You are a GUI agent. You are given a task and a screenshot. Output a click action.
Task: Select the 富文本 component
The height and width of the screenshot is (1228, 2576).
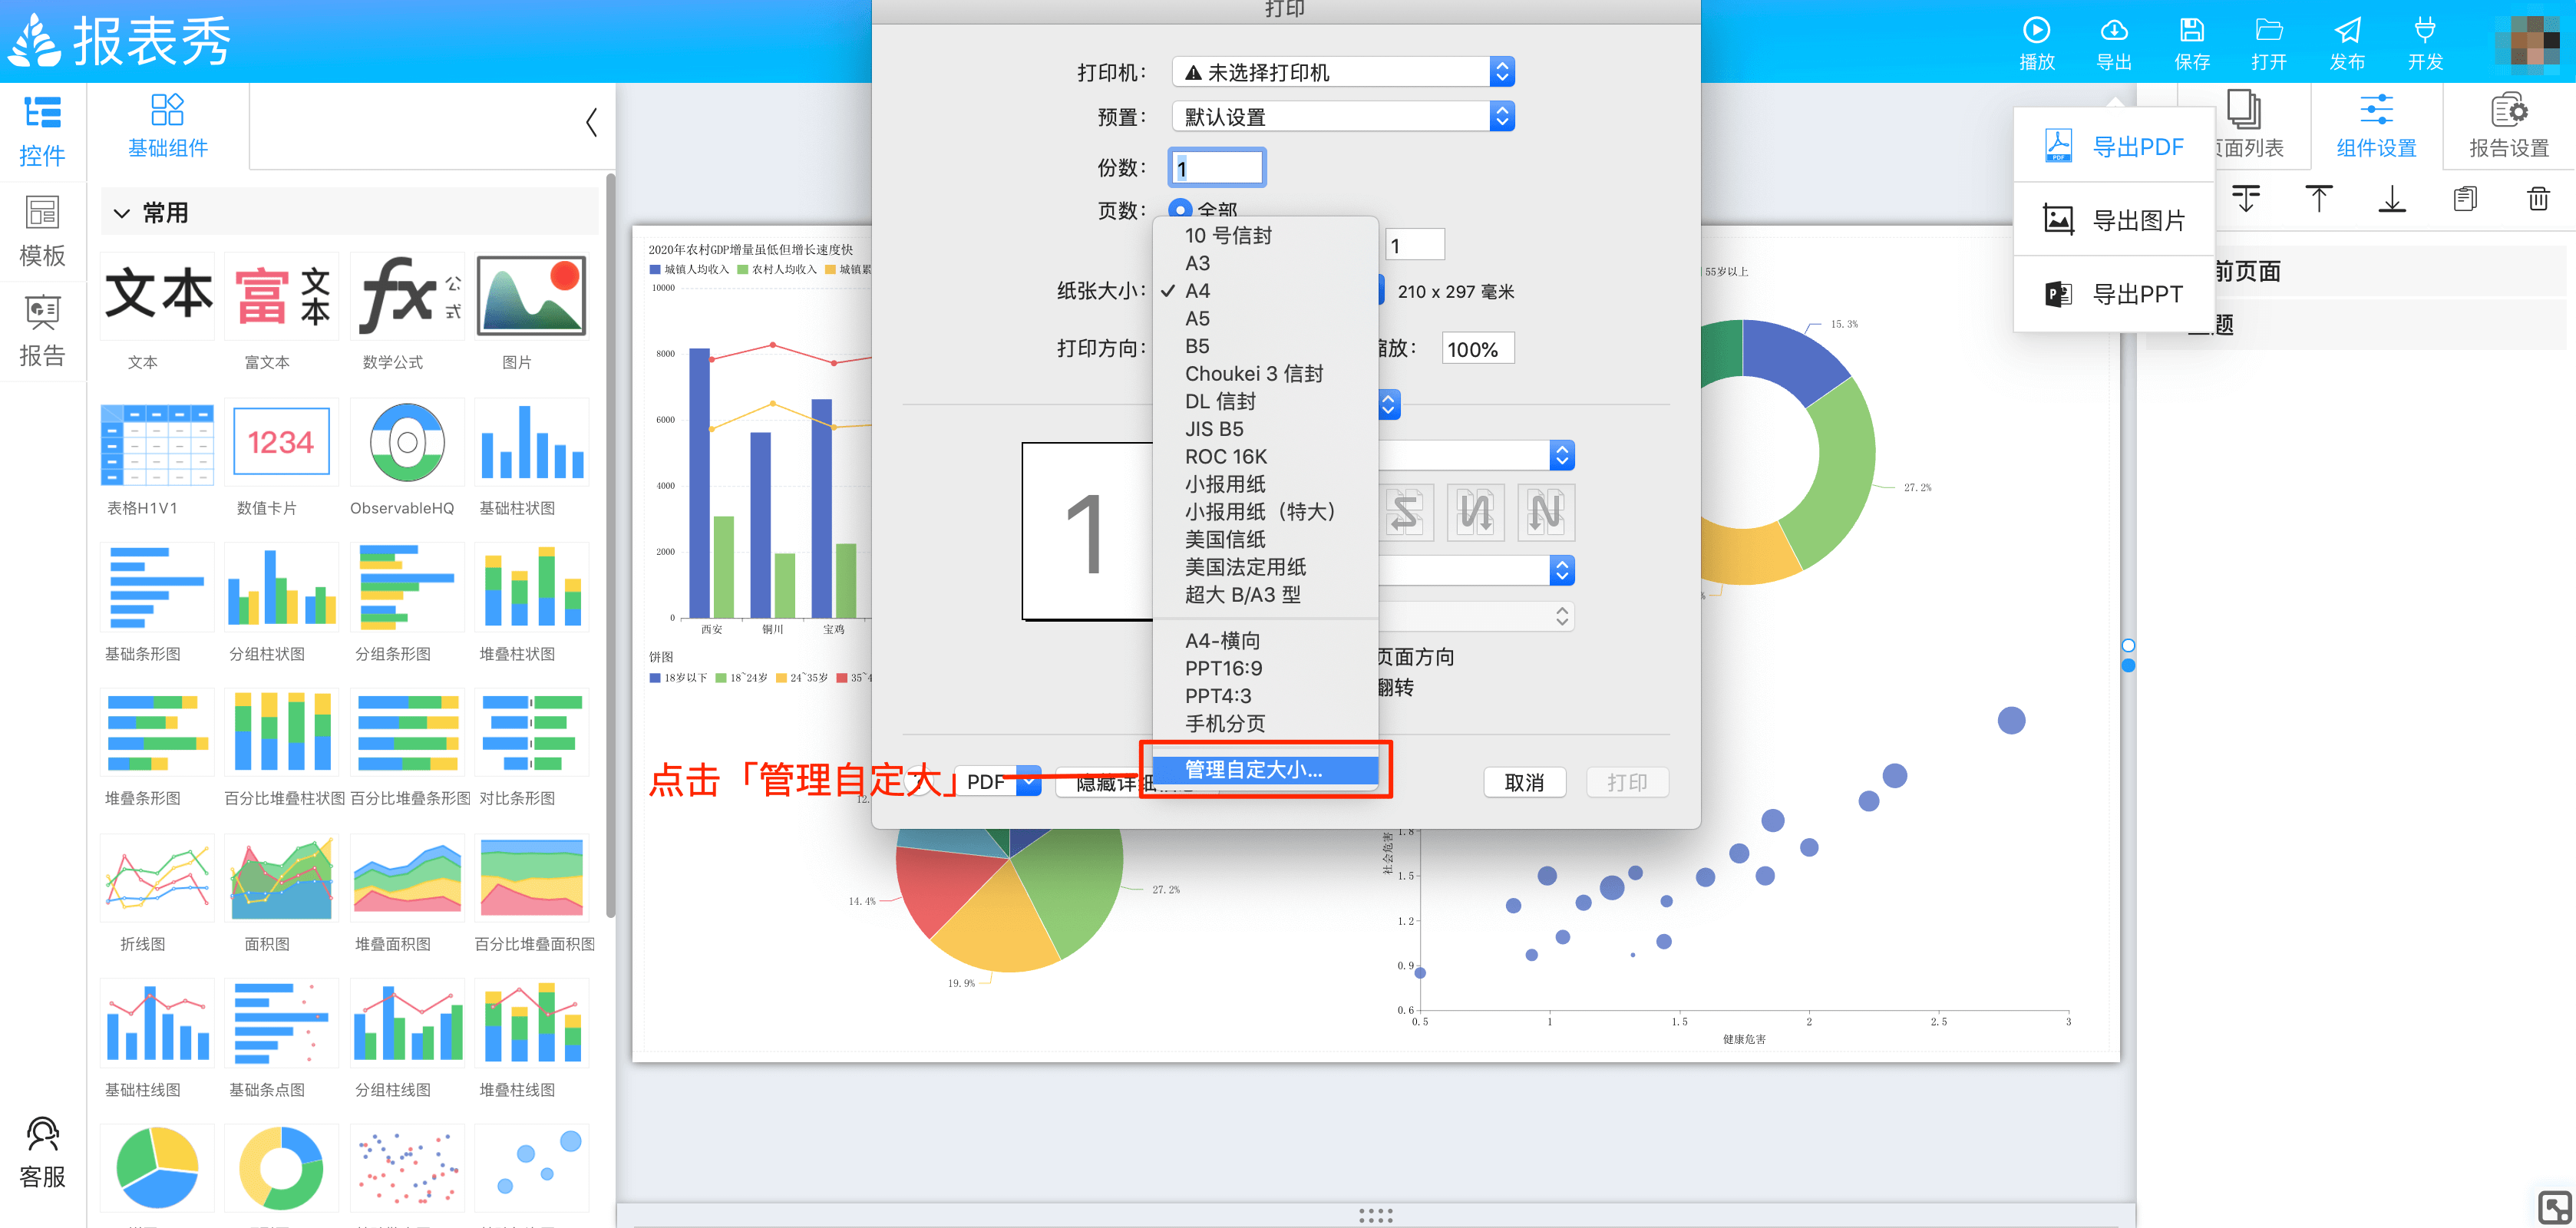[282, 296]
